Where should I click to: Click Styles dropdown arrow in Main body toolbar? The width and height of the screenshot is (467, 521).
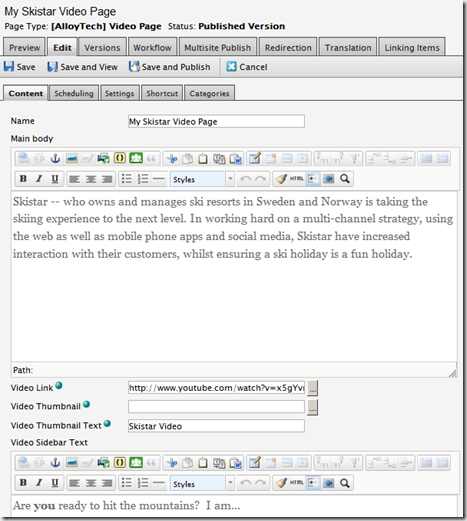point(230,179)
